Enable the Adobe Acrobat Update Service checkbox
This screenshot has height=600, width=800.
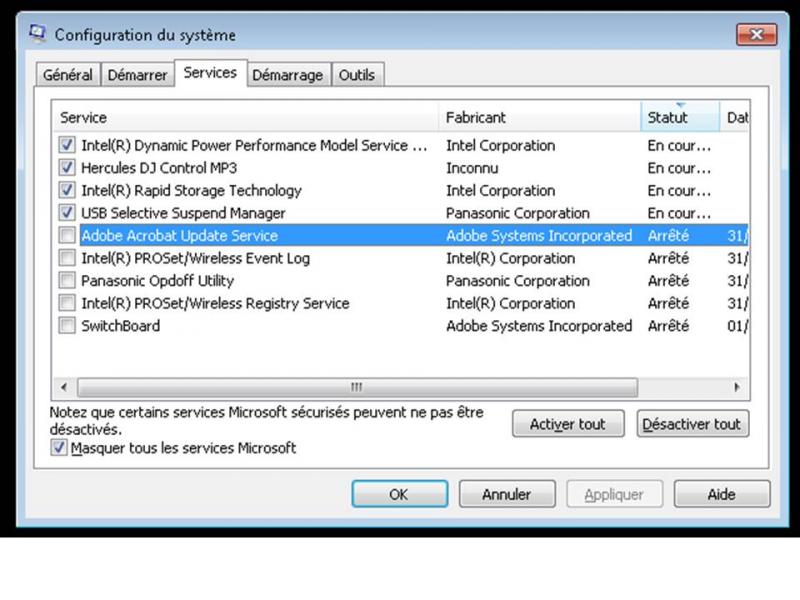pos(67,236)
